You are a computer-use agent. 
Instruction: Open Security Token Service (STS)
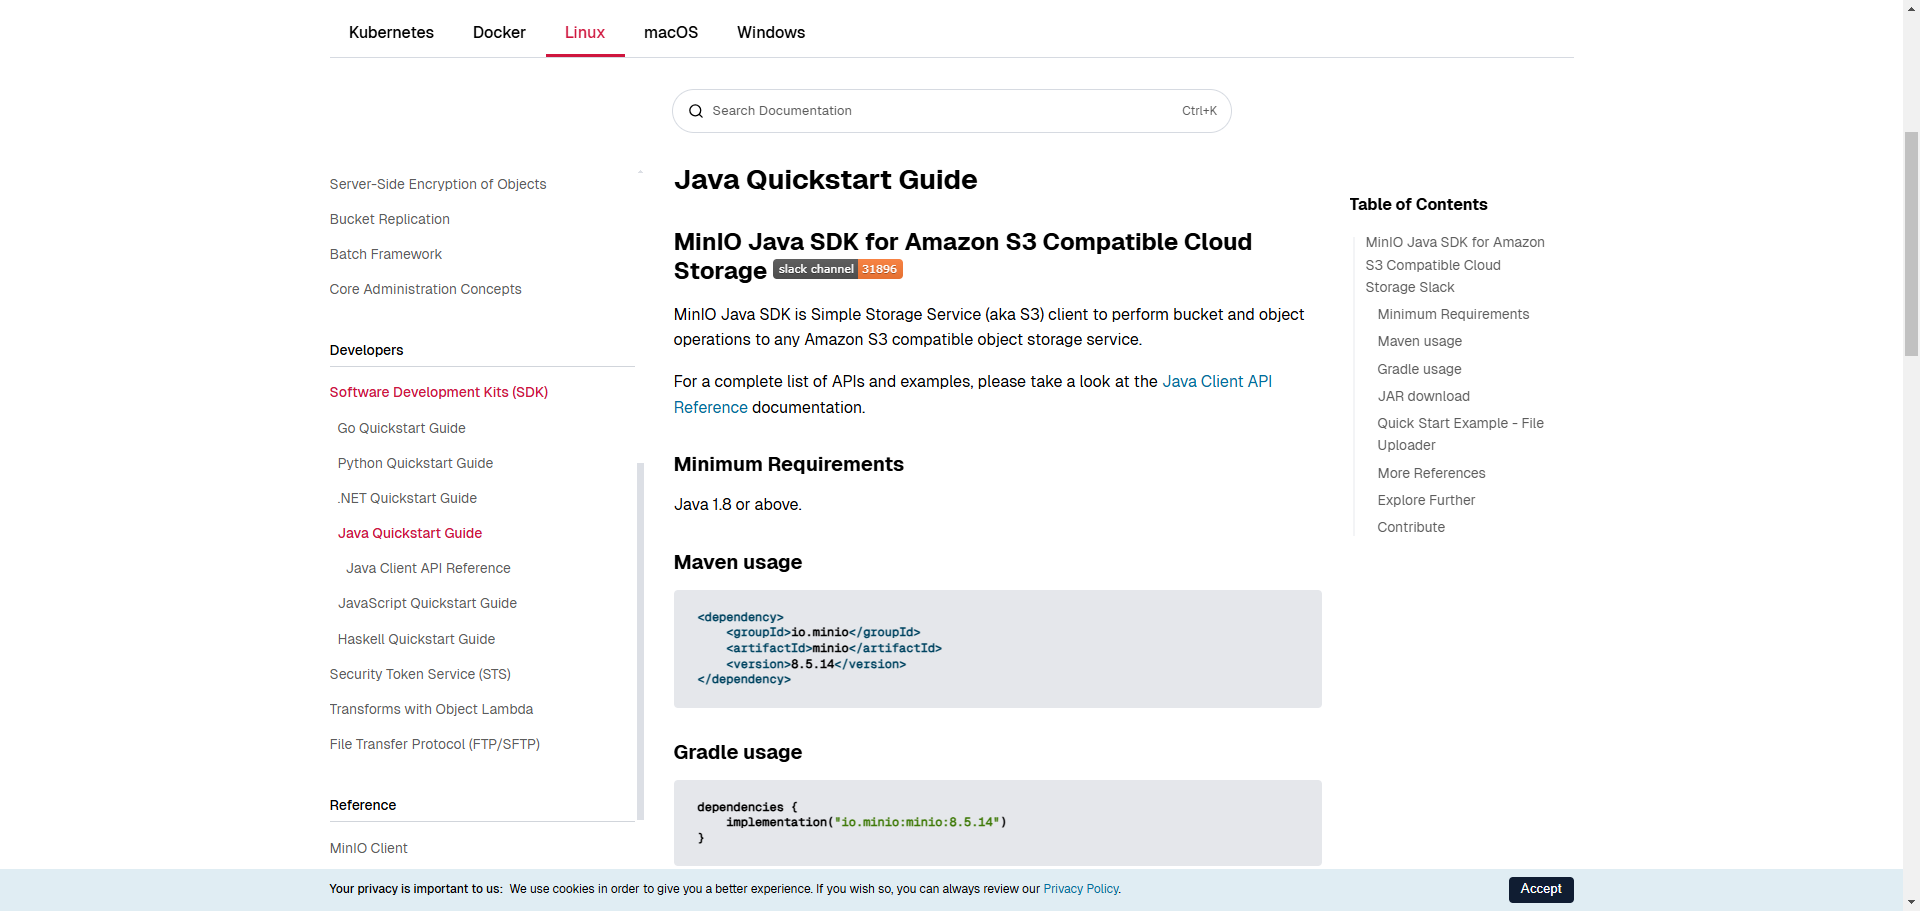pyautogui.click(x=420, y=674)
